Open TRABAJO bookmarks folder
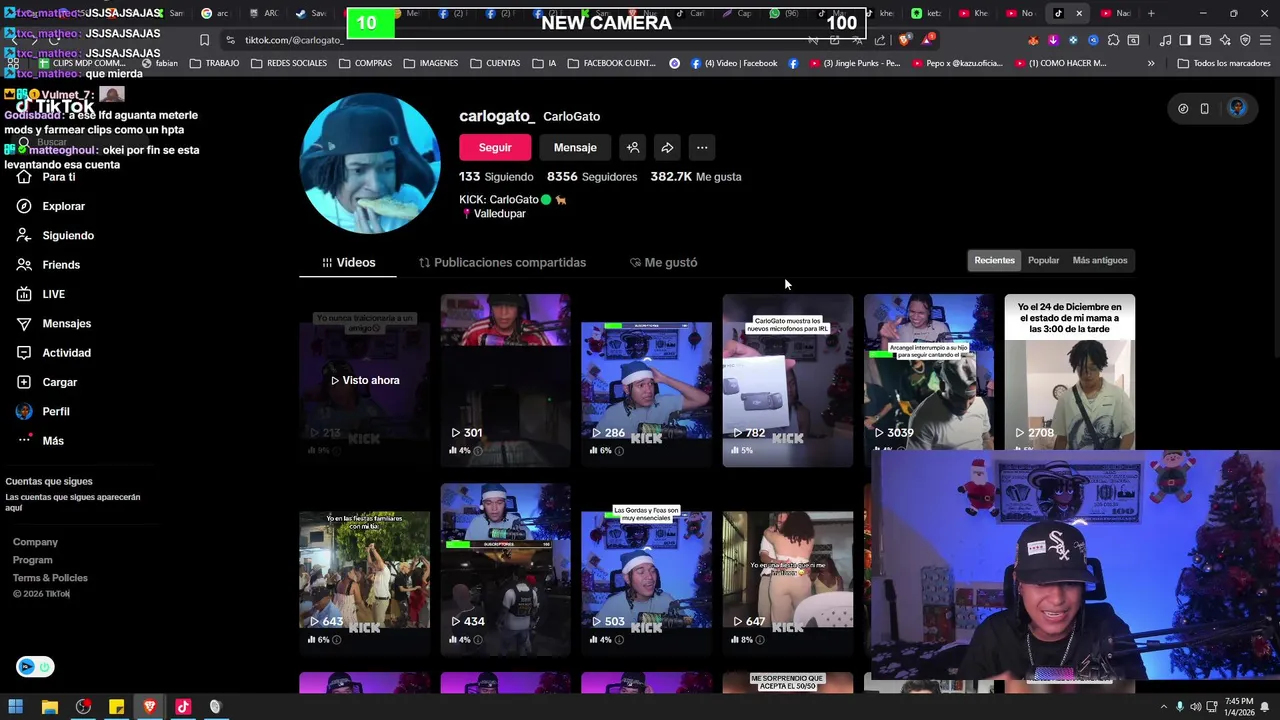Screen dimensions: 1280x720 click(214, 63)
